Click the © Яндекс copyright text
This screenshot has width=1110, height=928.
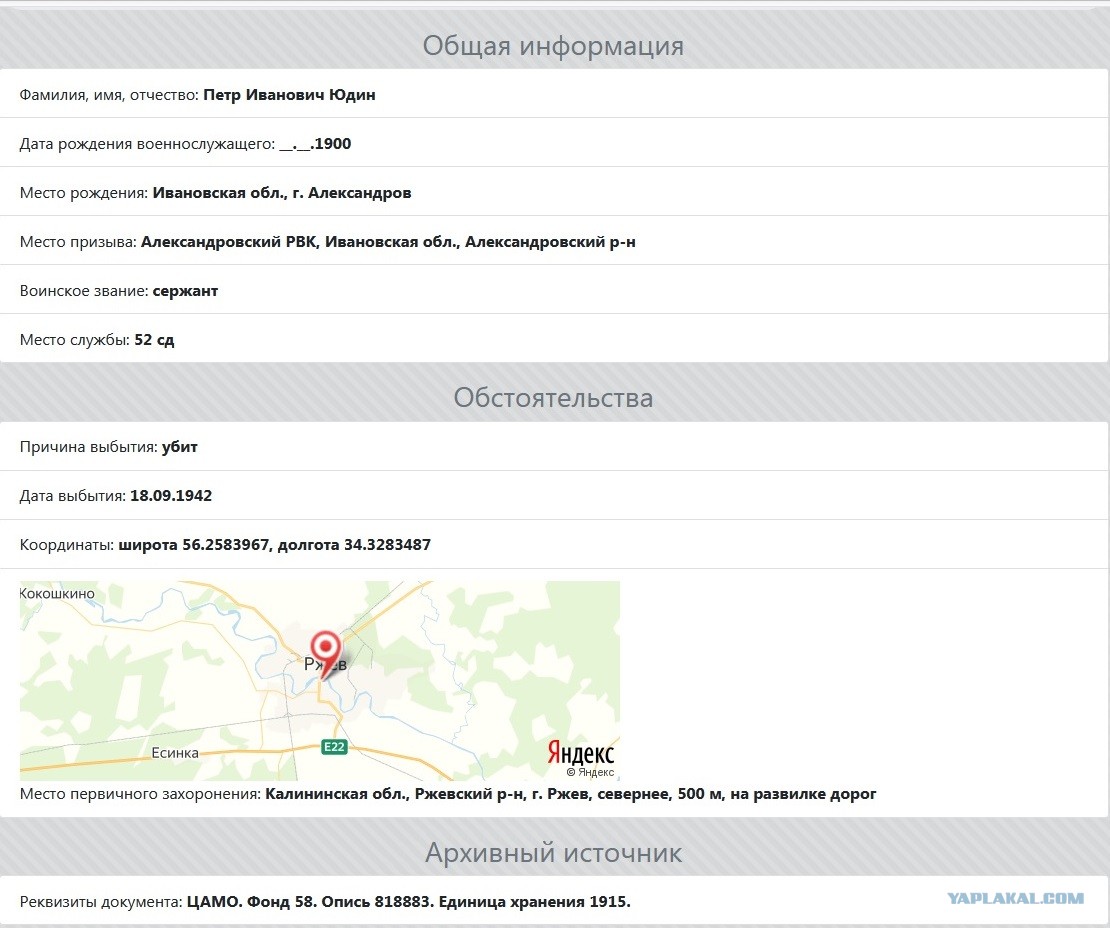click(590, 772)
